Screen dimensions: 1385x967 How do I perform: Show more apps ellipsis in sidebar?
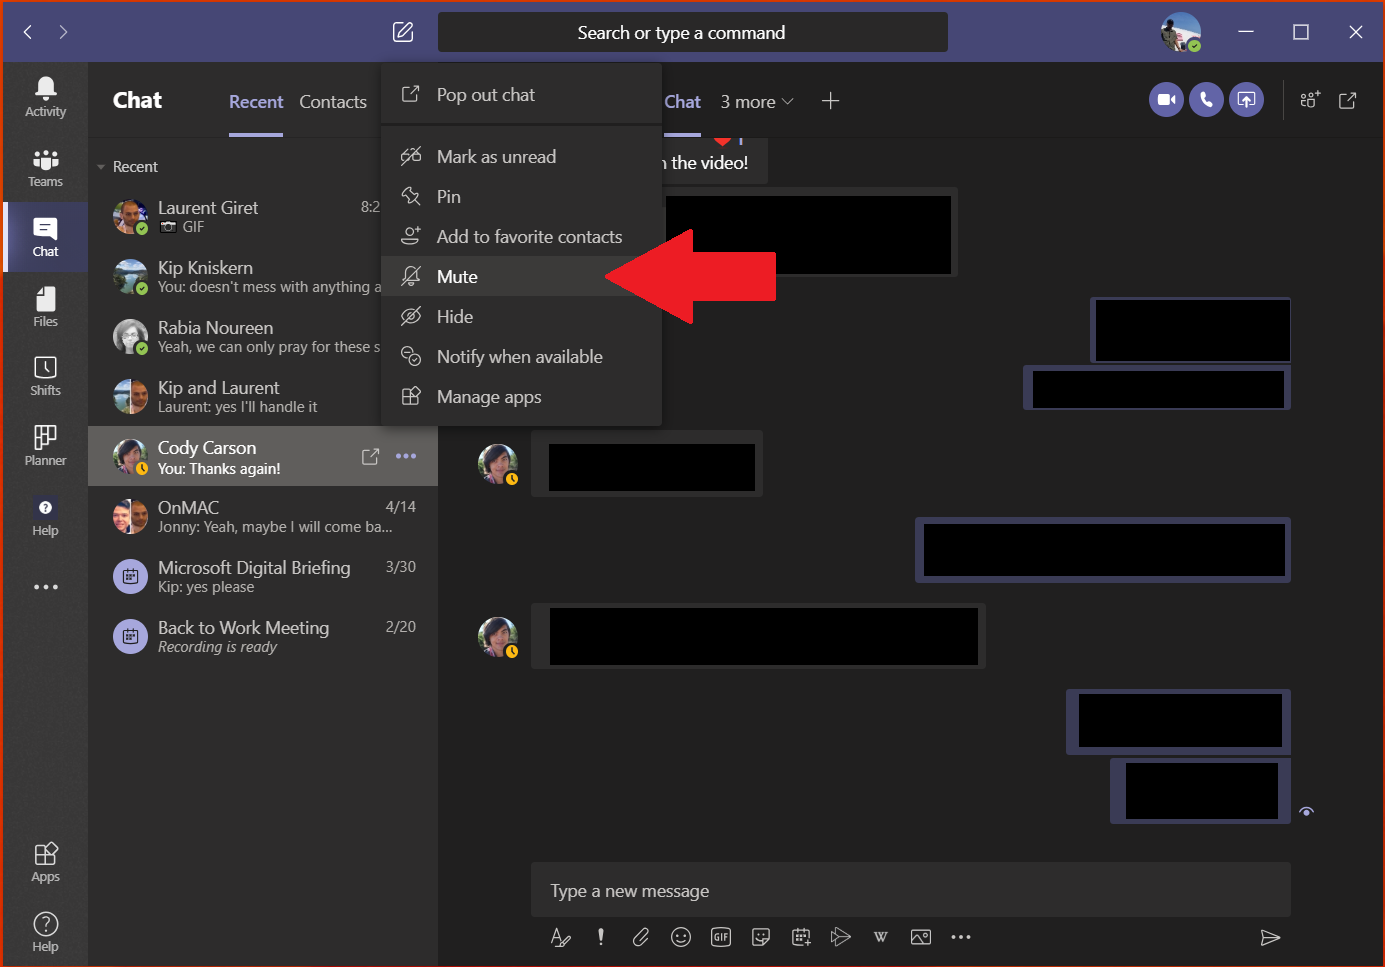tap(45, 587)
